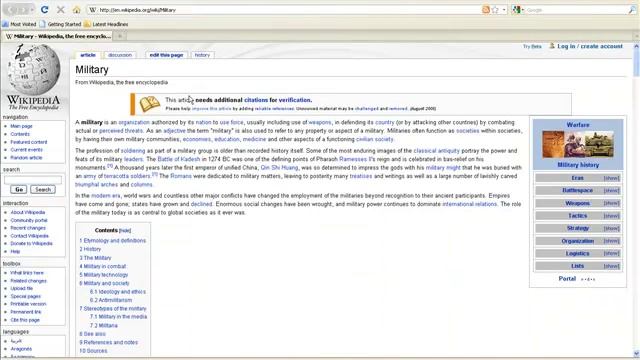Click Cite this page link
The image size is (640, 360).
click(x=25, y=320)
